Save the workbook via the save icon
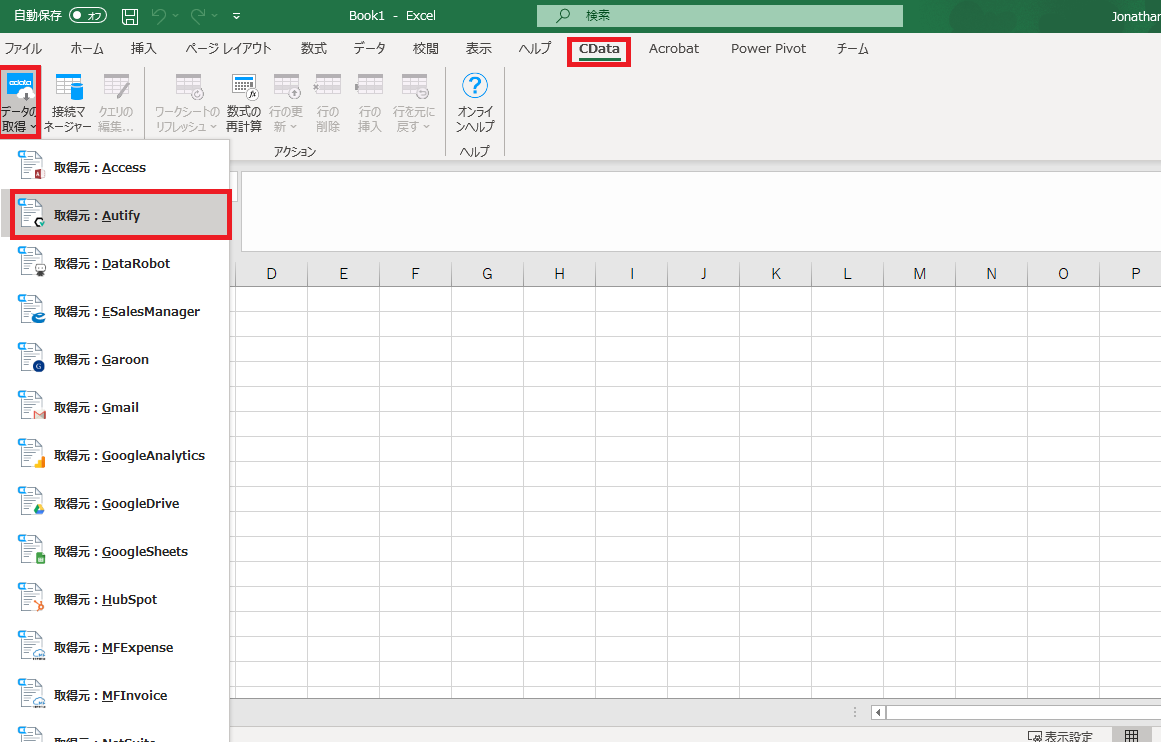 point(129,15)
